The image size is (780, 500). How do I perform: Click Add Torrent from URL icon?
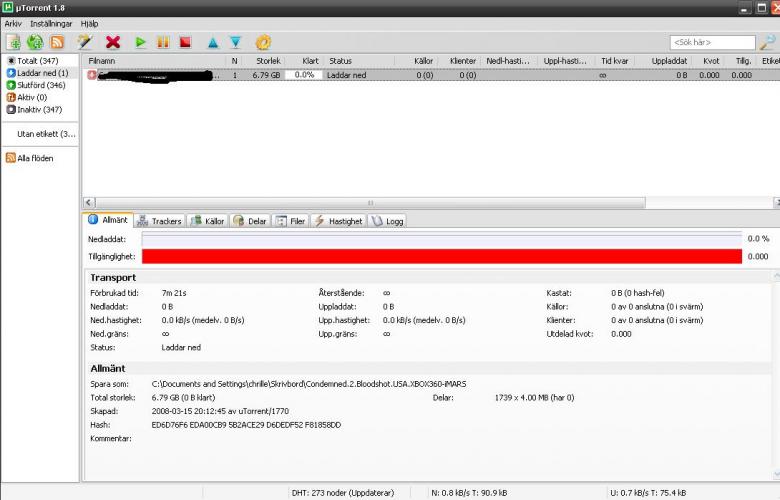coord(35,42)
